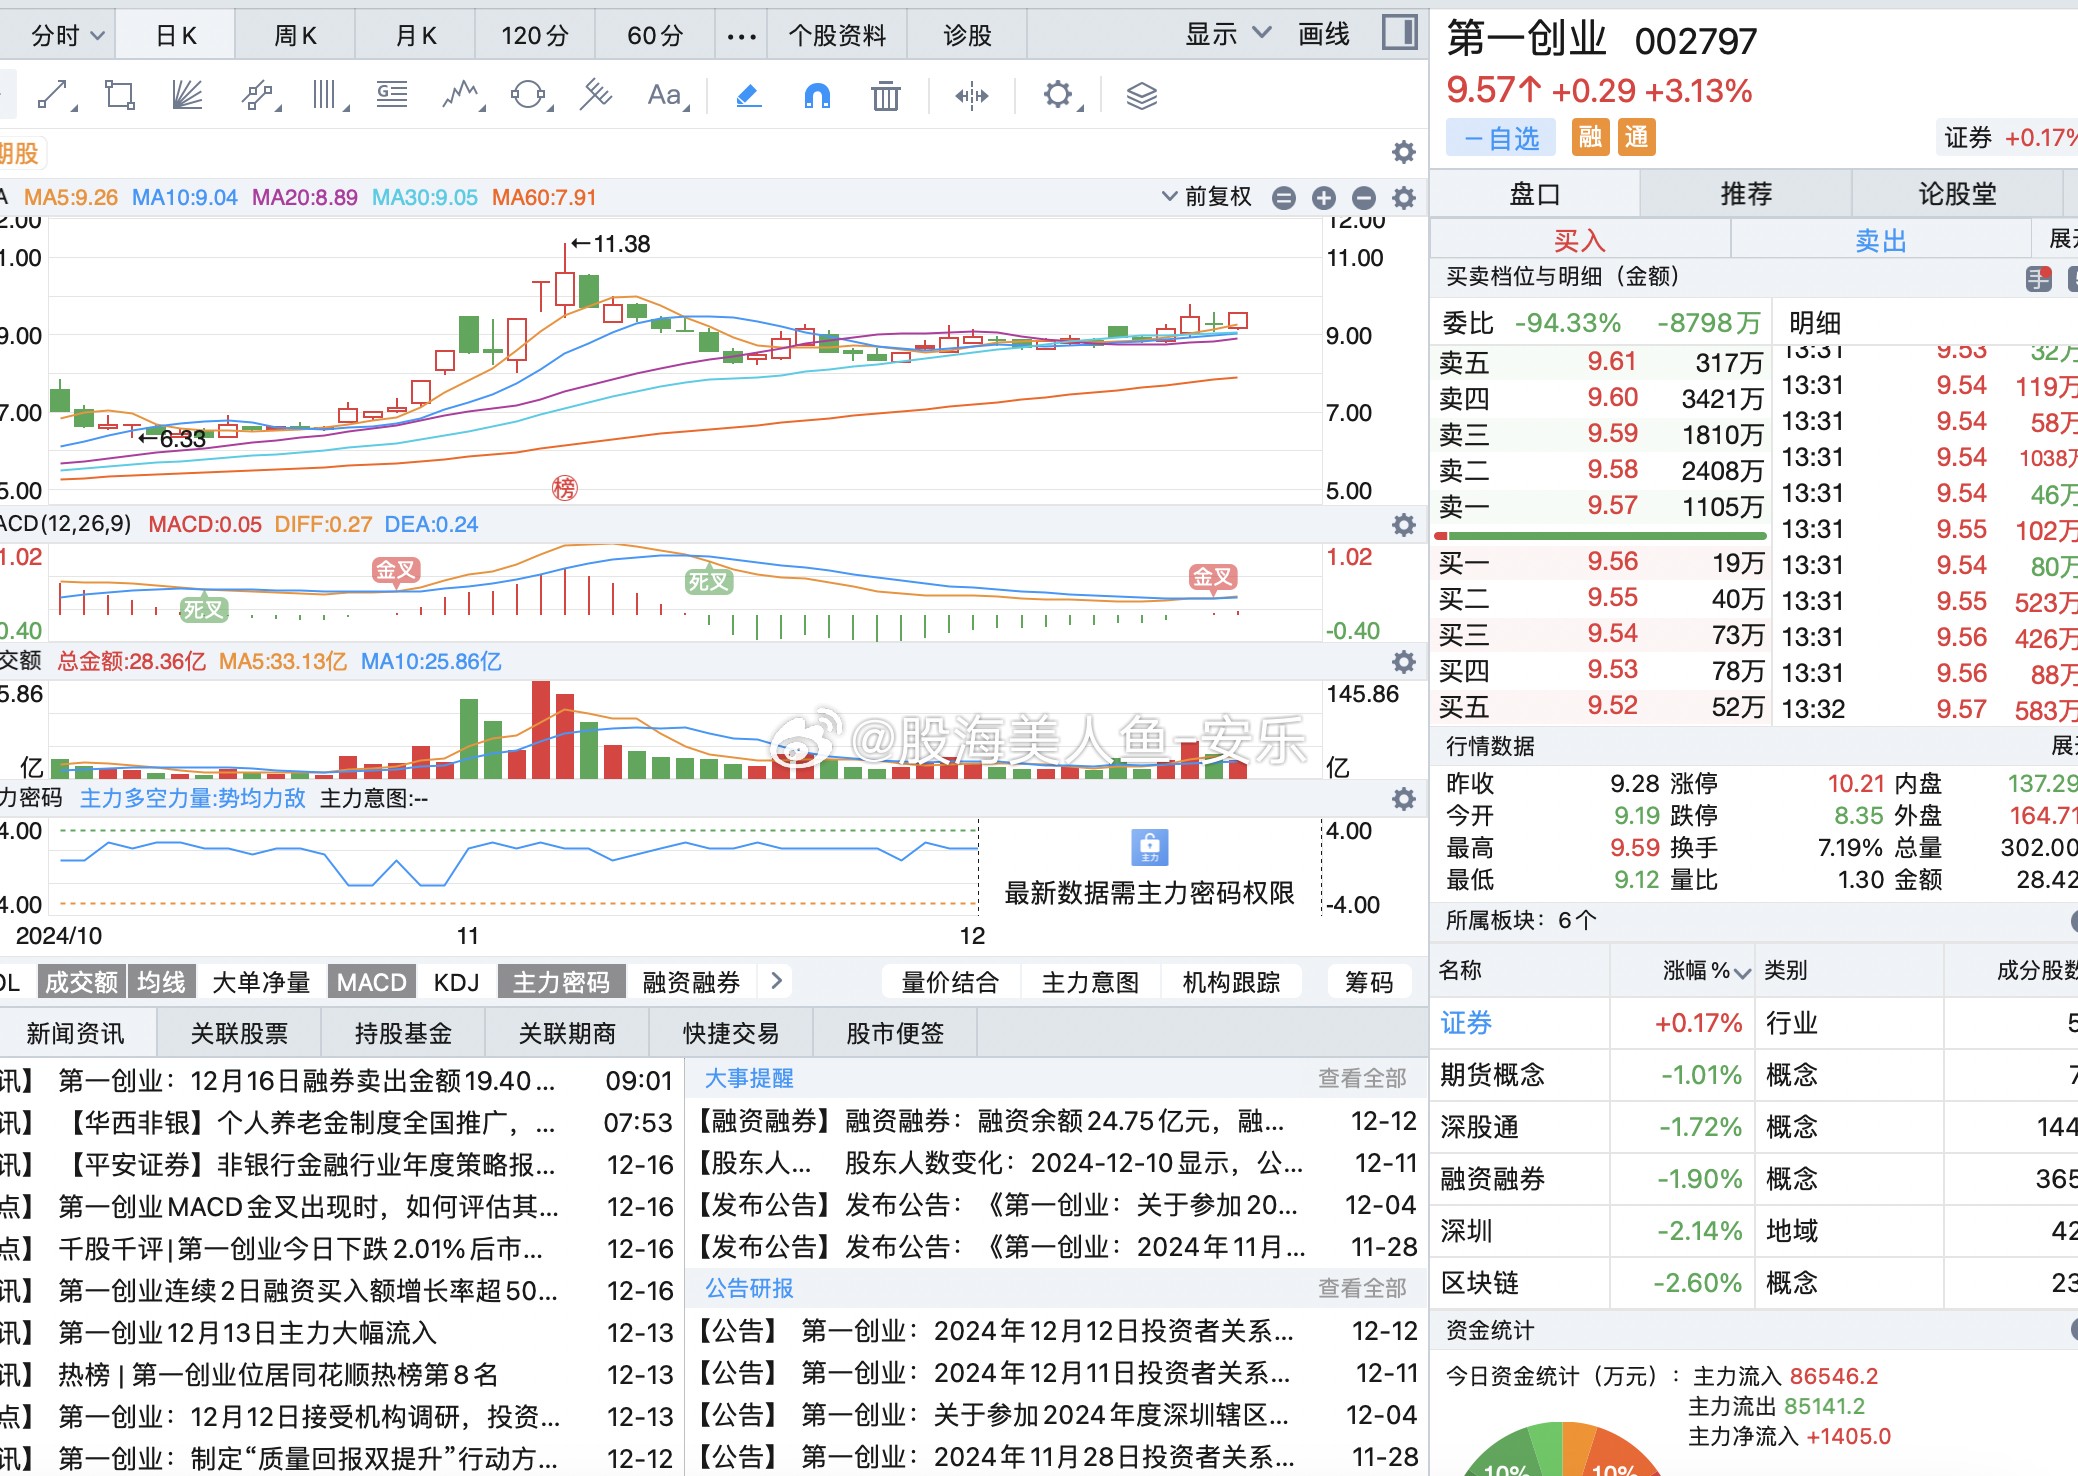The image size is (2078, 1476).
Task: Toggle the 融 margin badge
Action: (1590, 137)
